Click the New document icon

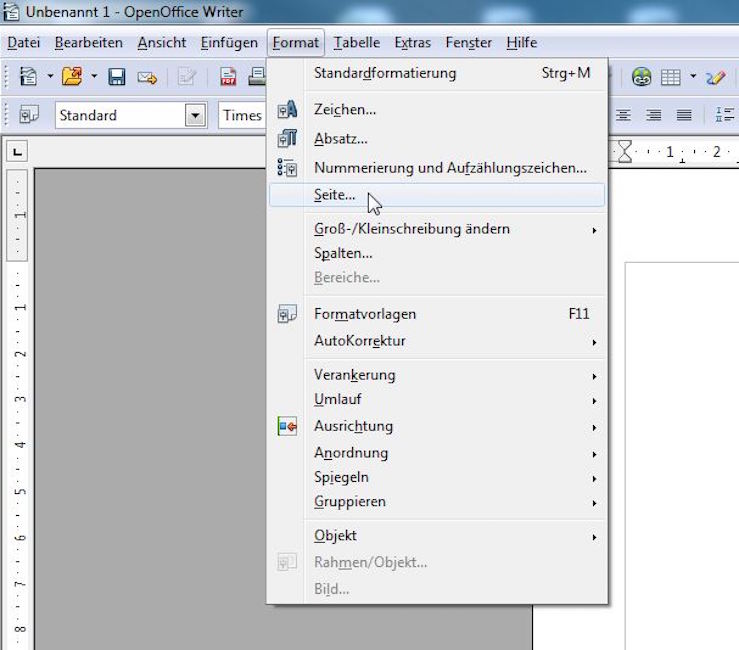tap(28, 76)
